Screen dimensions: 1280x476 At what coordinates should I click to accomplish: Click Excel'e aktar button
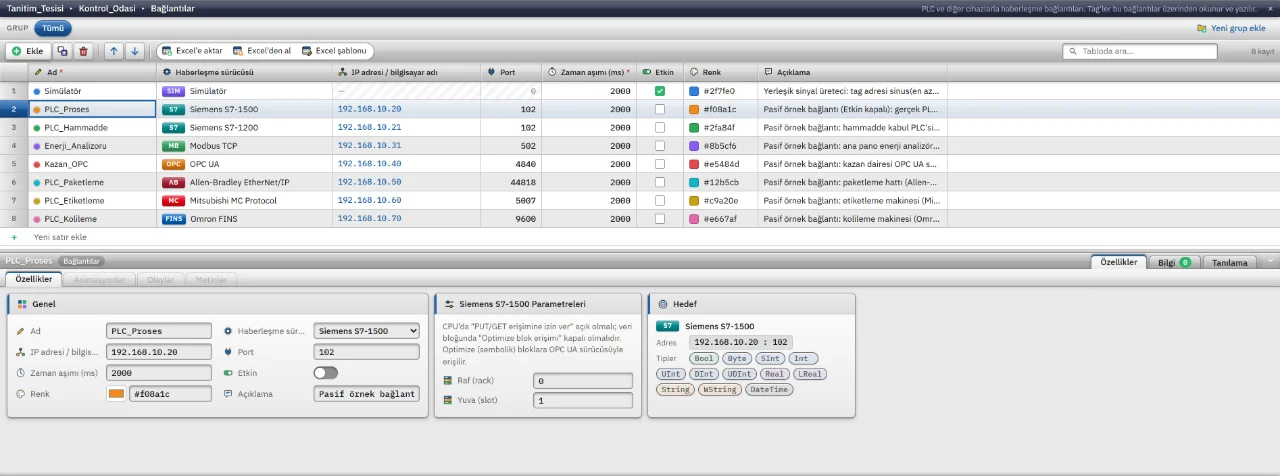(x=192, y=51)
